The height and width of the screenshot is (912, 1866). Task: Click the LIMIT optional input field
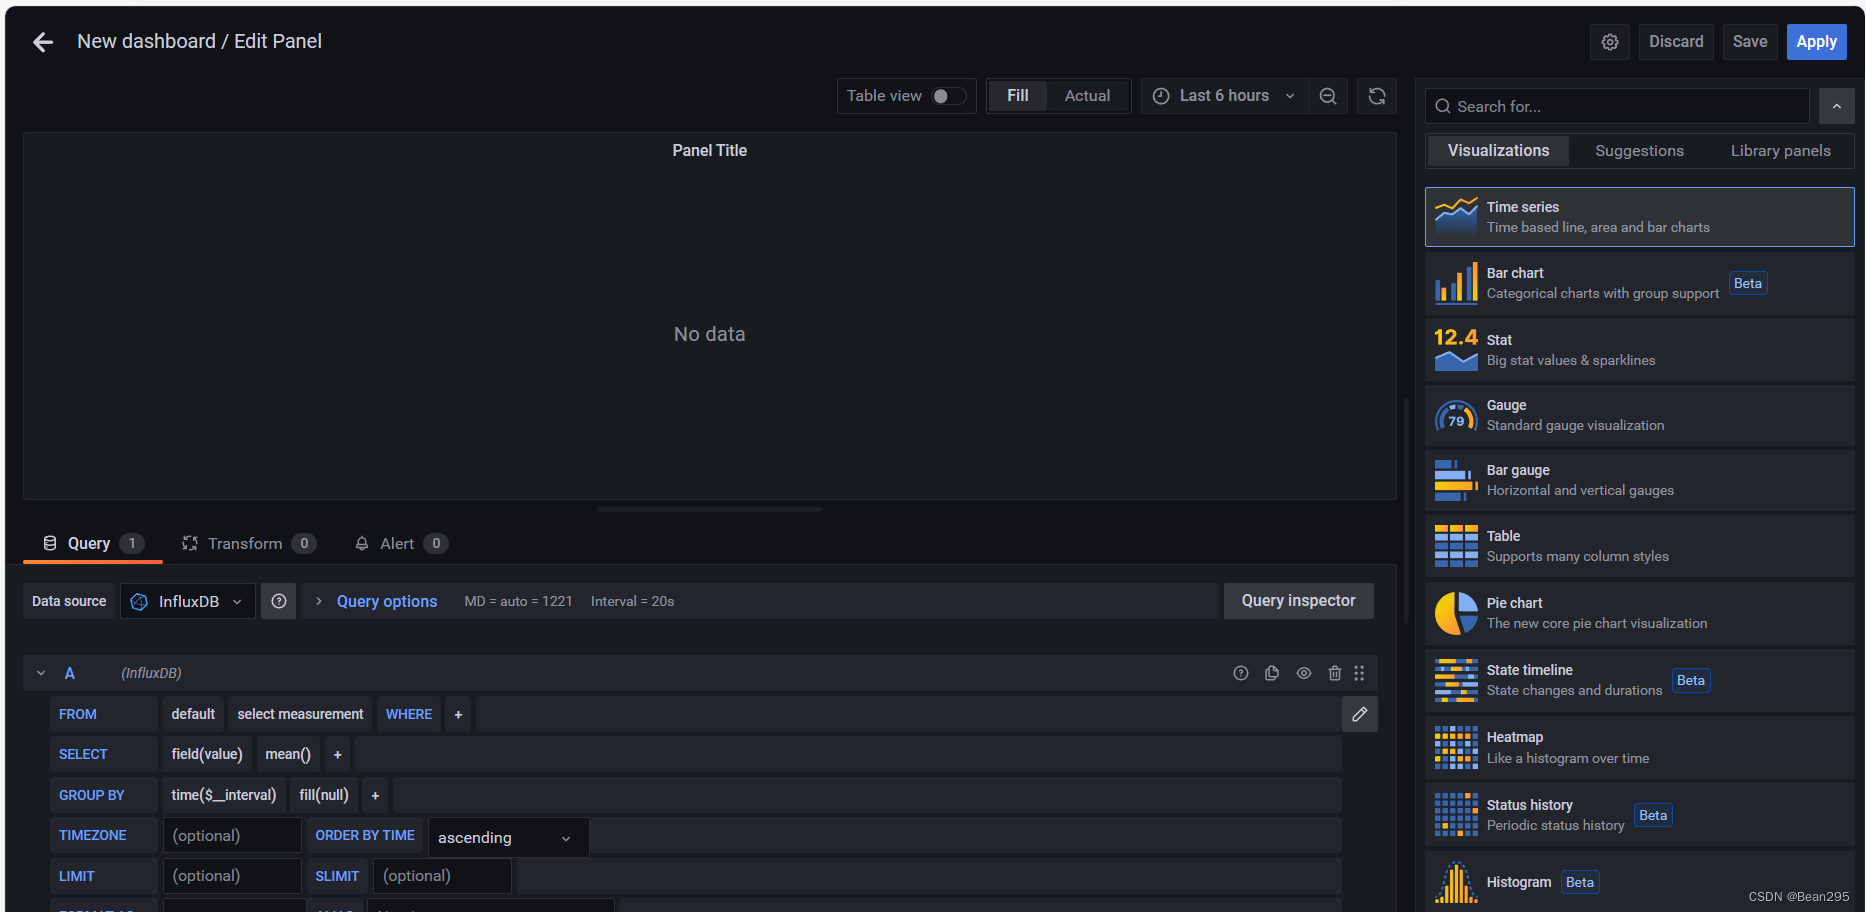pos(232,876)
